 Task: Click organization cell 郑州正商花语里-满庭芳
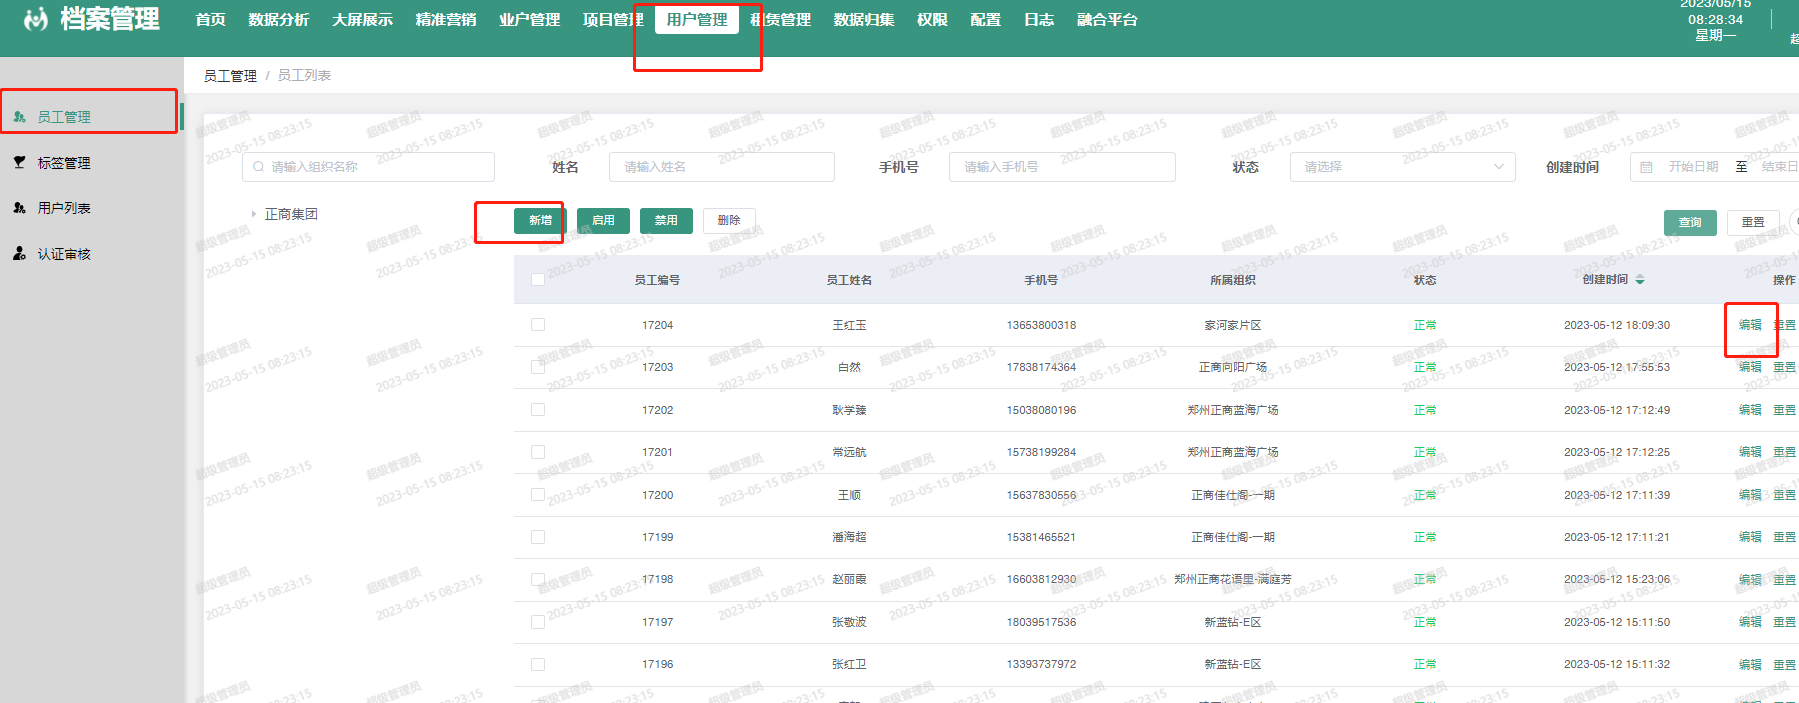coord(1233,579)
